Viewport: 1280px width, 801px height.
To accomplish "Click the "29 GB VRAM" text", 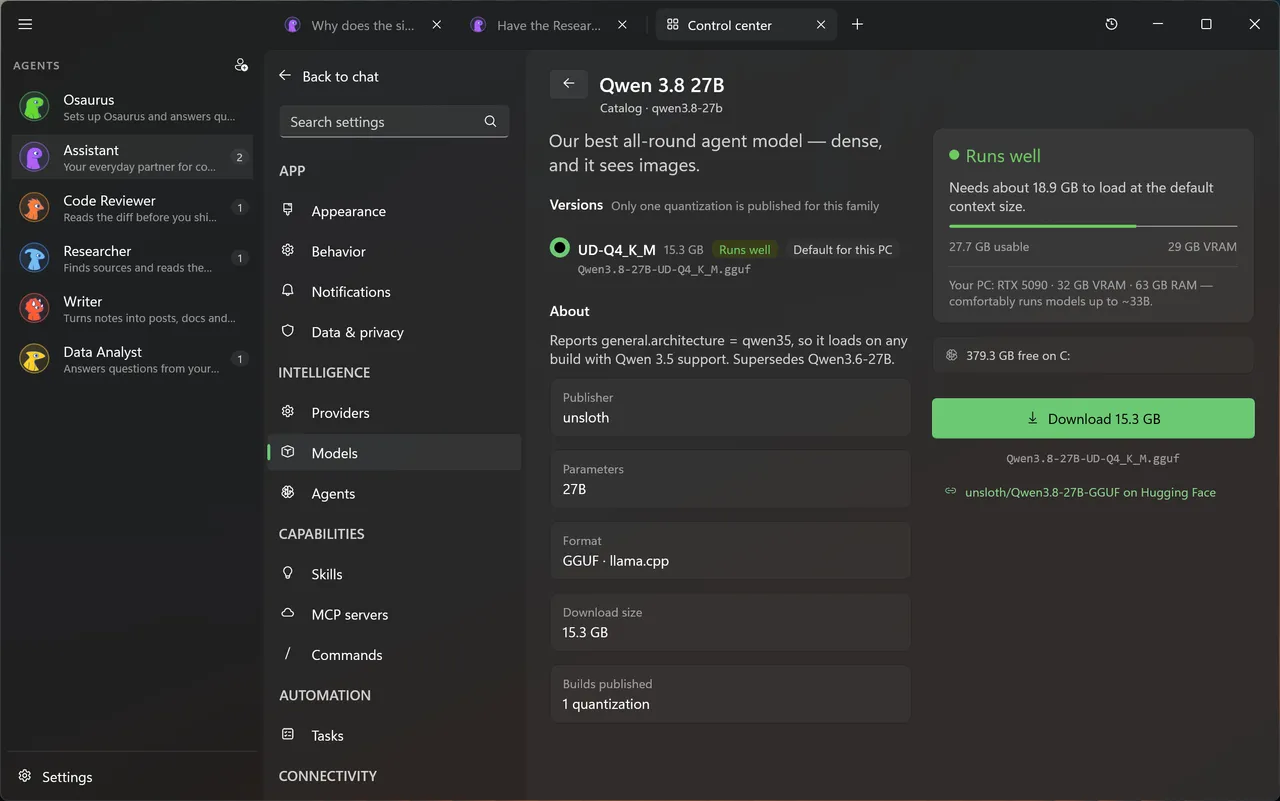I will (x=1202, y=246).
